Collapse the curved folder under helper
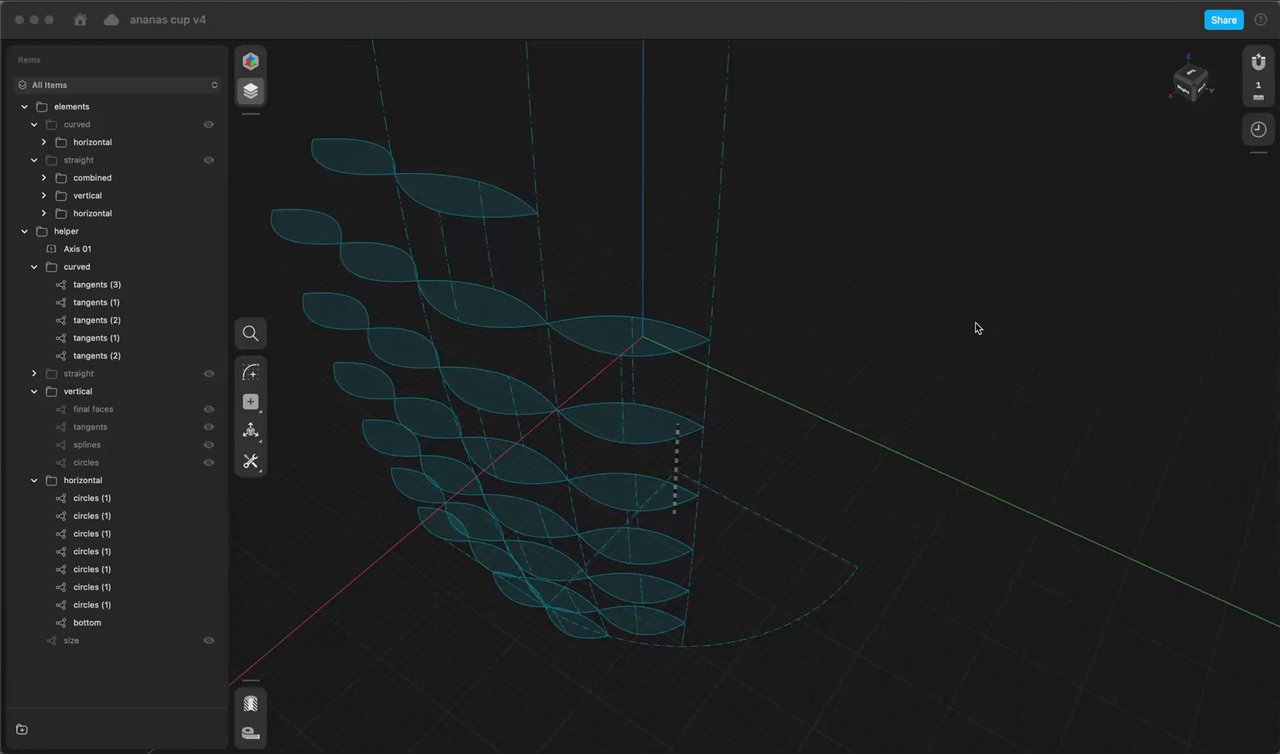1280x754 pixels. (x=34, y=267)
